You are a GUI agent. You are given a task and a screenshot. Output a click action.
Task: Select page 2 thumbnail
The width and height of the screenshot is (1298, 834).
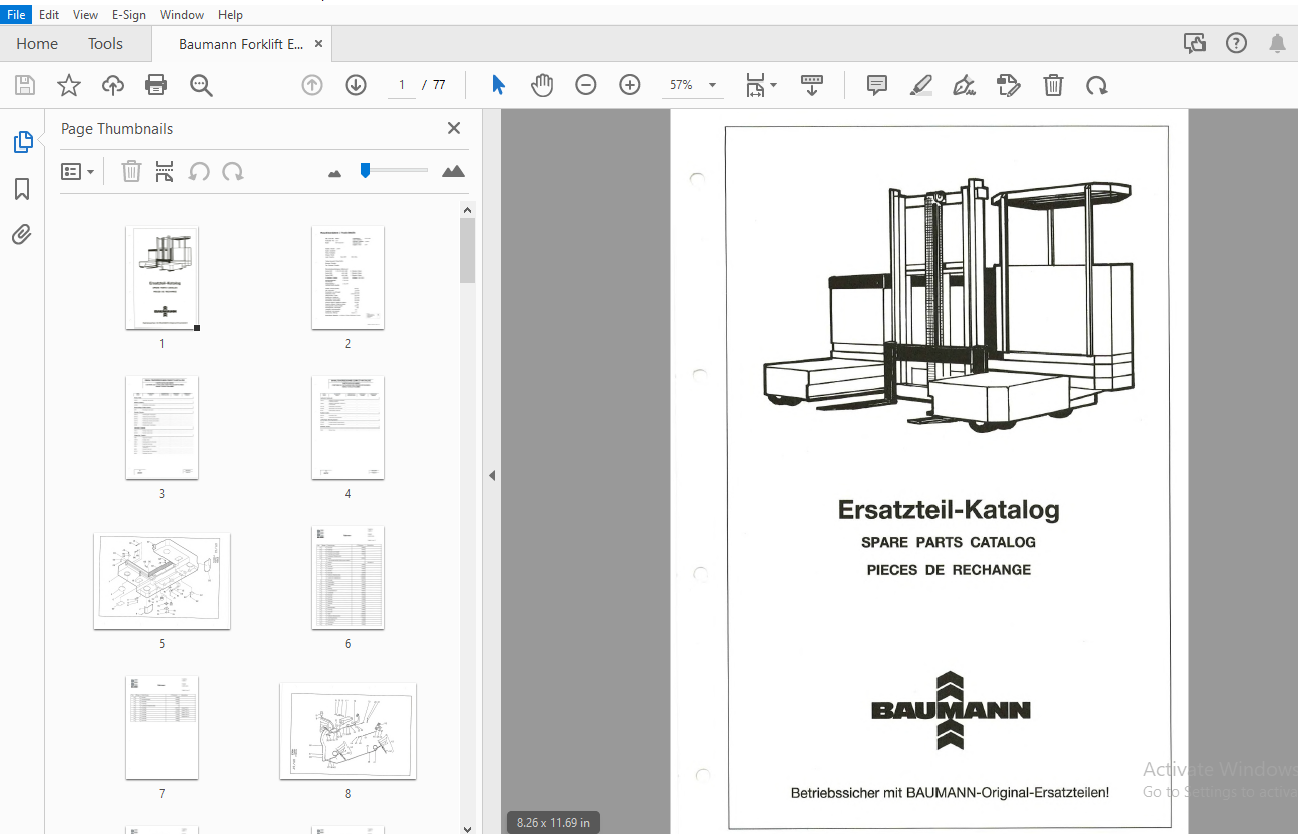[x=348, y=278]
